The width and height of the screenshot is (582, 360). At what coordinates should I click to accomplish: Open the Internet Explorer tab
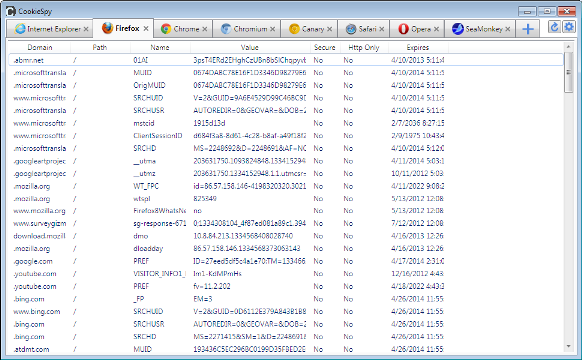50,29
